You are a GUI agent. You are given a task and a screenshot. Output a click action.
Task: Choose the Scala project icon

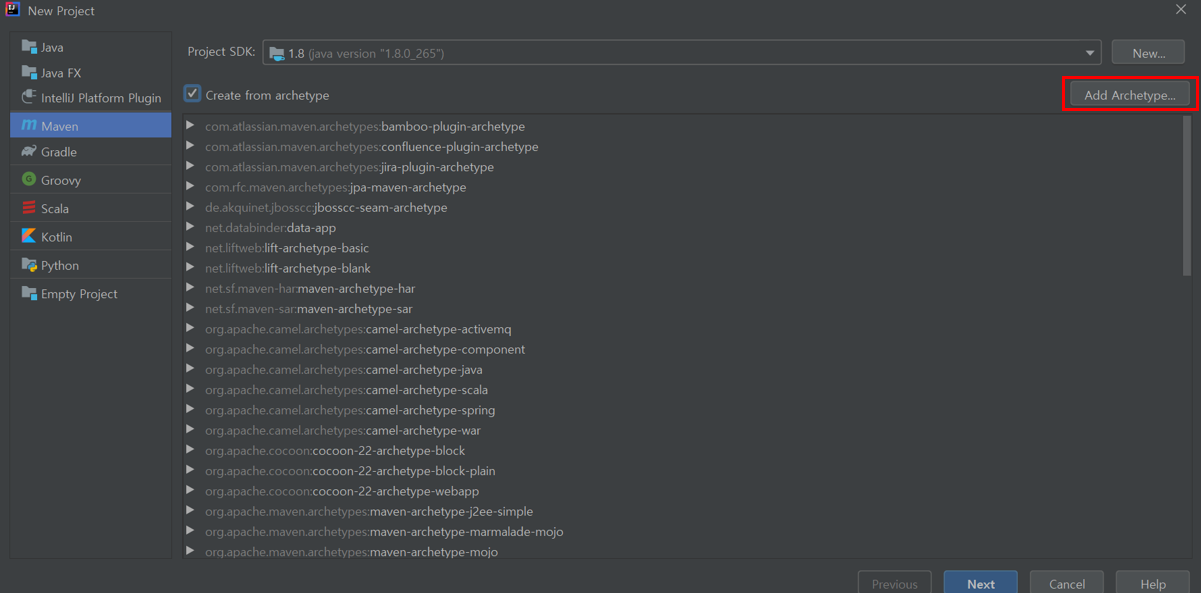pyautogui.click(x=29, y=208)
